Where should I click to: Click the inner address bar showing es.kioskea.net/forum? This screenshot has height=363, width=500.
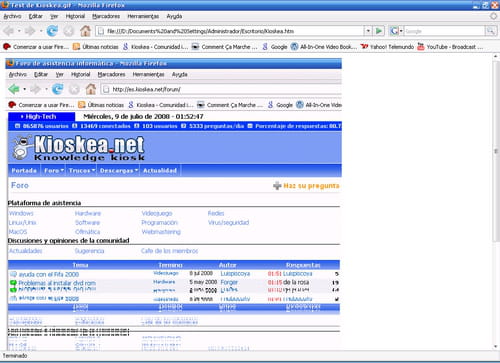pyautogui.click(x=221, y=89)
